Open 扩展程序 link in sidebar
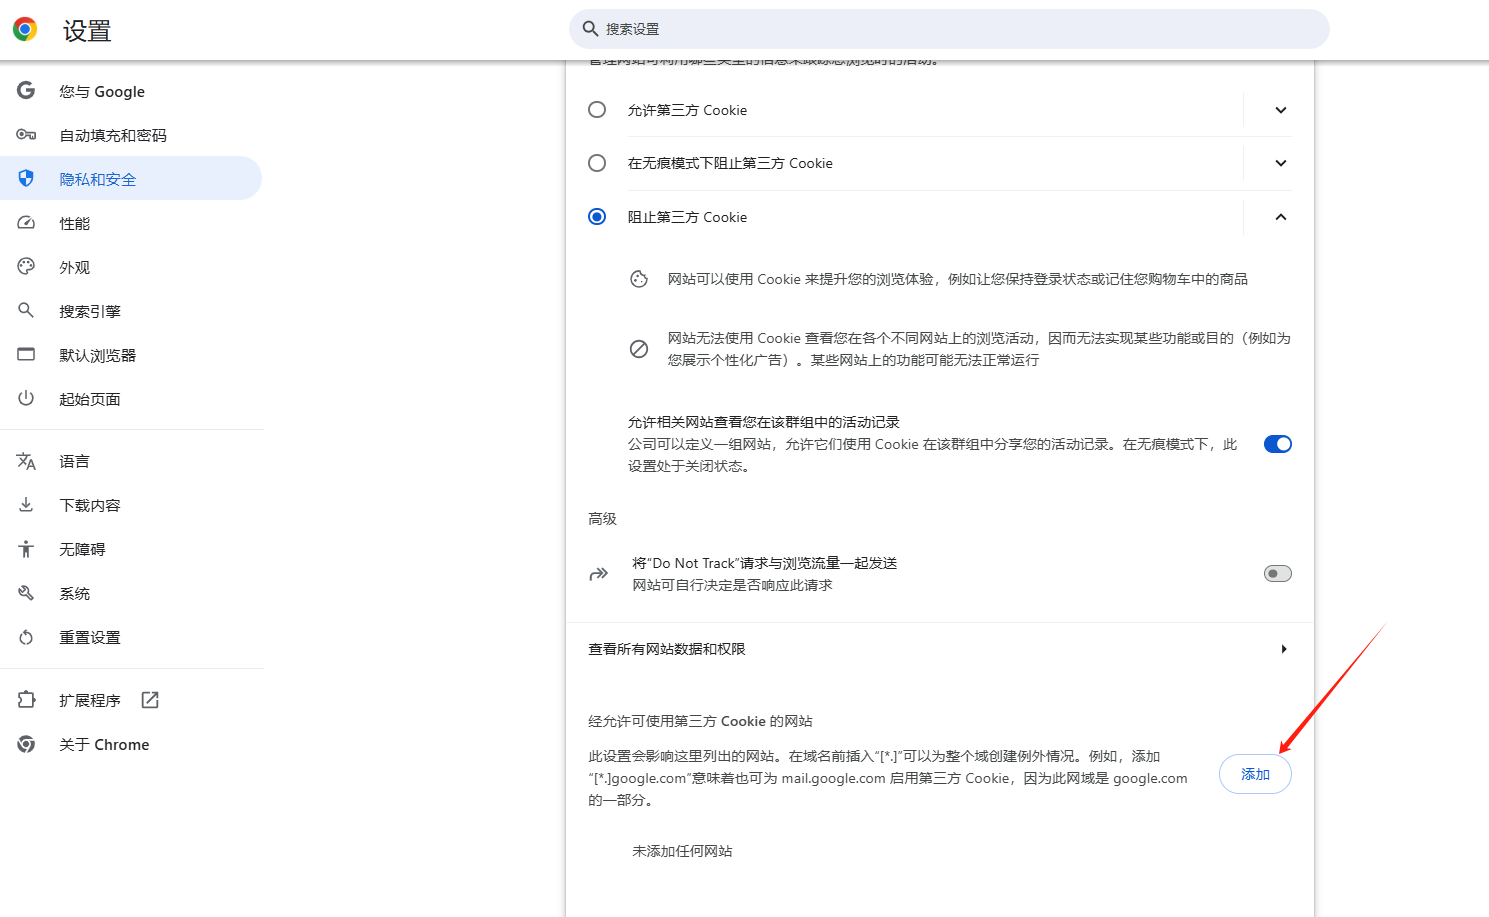1489x917 pixels. point(131,700)
